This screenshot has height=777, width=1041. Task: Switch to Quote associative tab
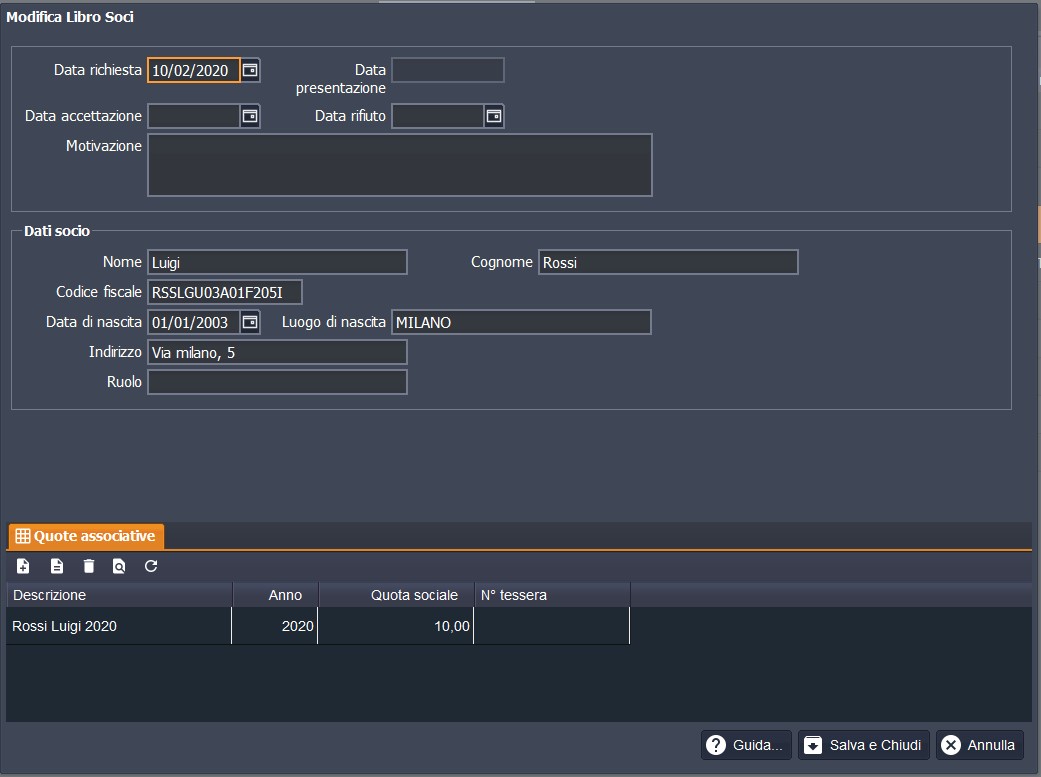86,536
